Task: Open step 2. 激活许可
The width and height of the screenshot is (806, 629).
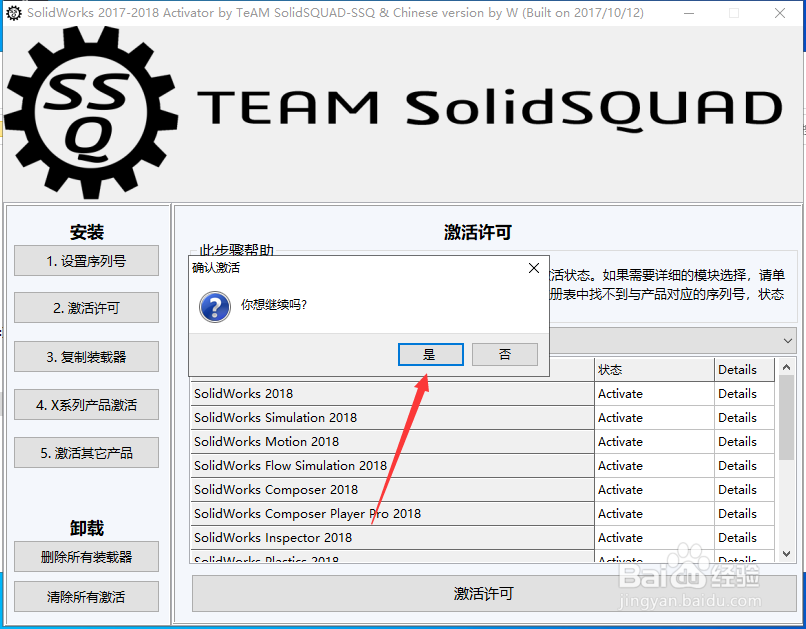Action: click(x=86, y=308)
